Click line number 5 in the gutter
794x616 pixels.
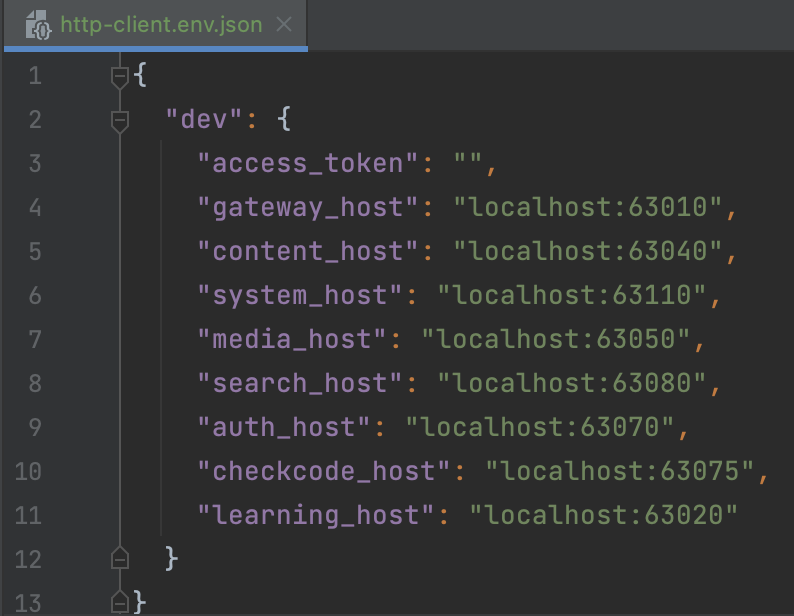[35, 252]
